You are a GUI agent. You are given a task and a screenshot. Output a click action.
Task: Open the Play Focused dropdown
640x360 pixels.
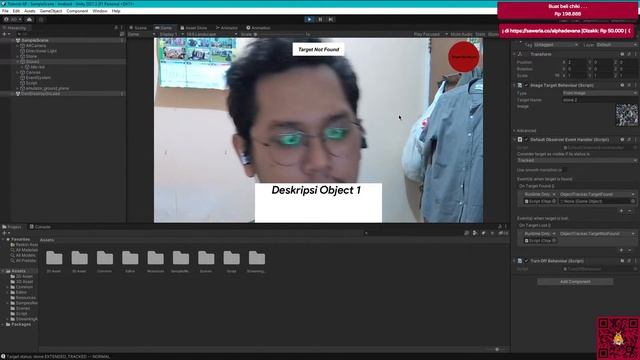click(x=430, y=34)
